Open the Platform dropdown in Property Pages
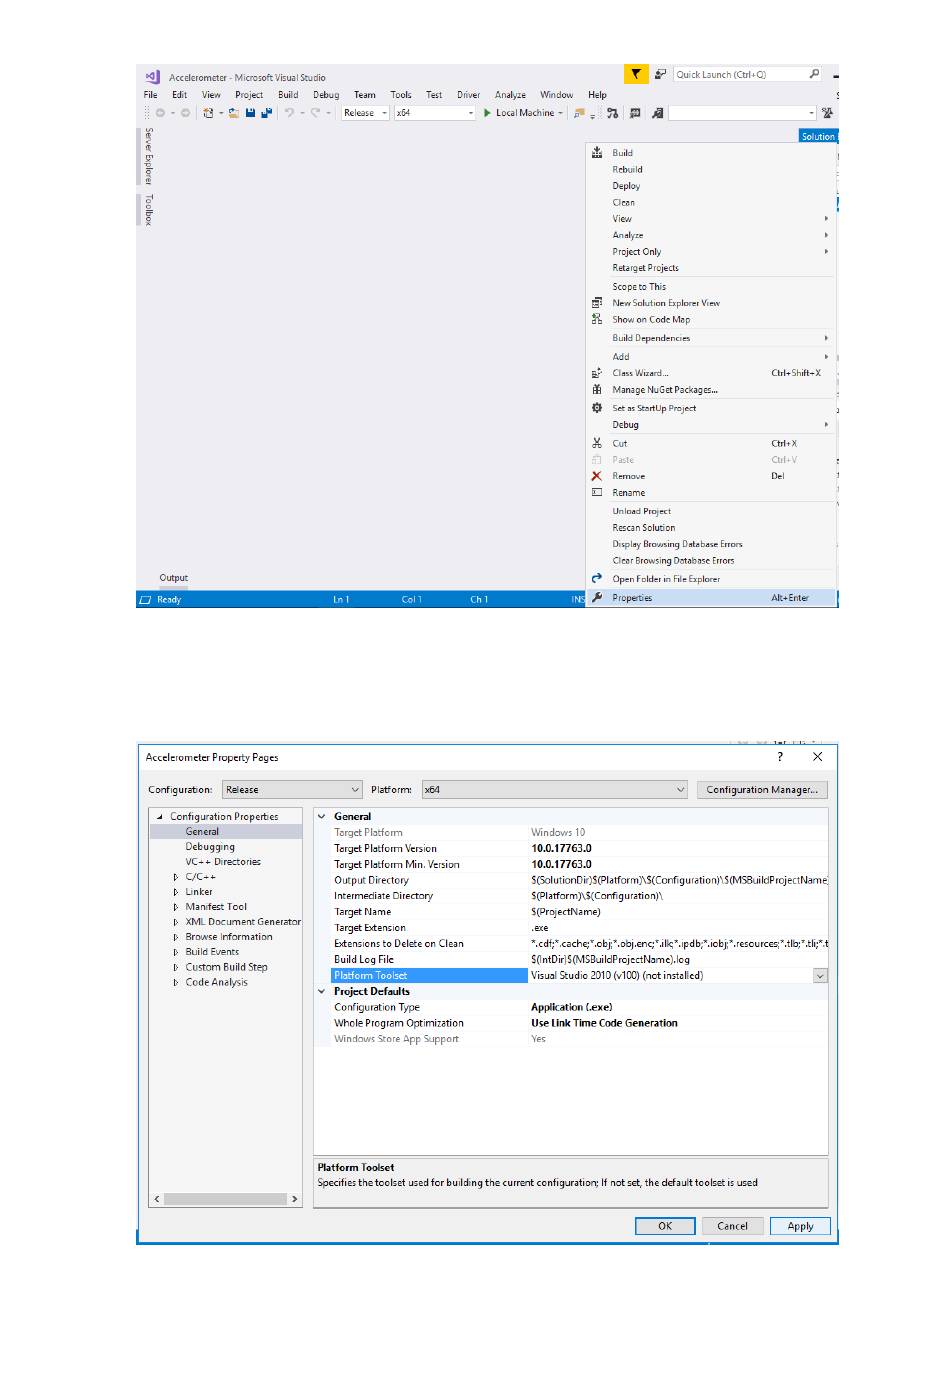The height and width of the screenshot is (1387, 950). coord(555,790)
